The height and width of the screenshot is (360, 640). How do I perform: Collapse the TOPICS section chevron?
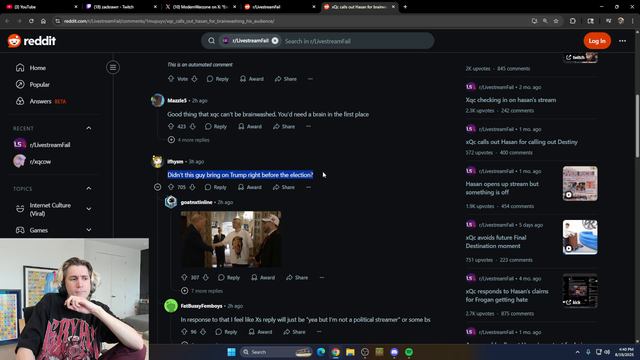coord(89,189)
